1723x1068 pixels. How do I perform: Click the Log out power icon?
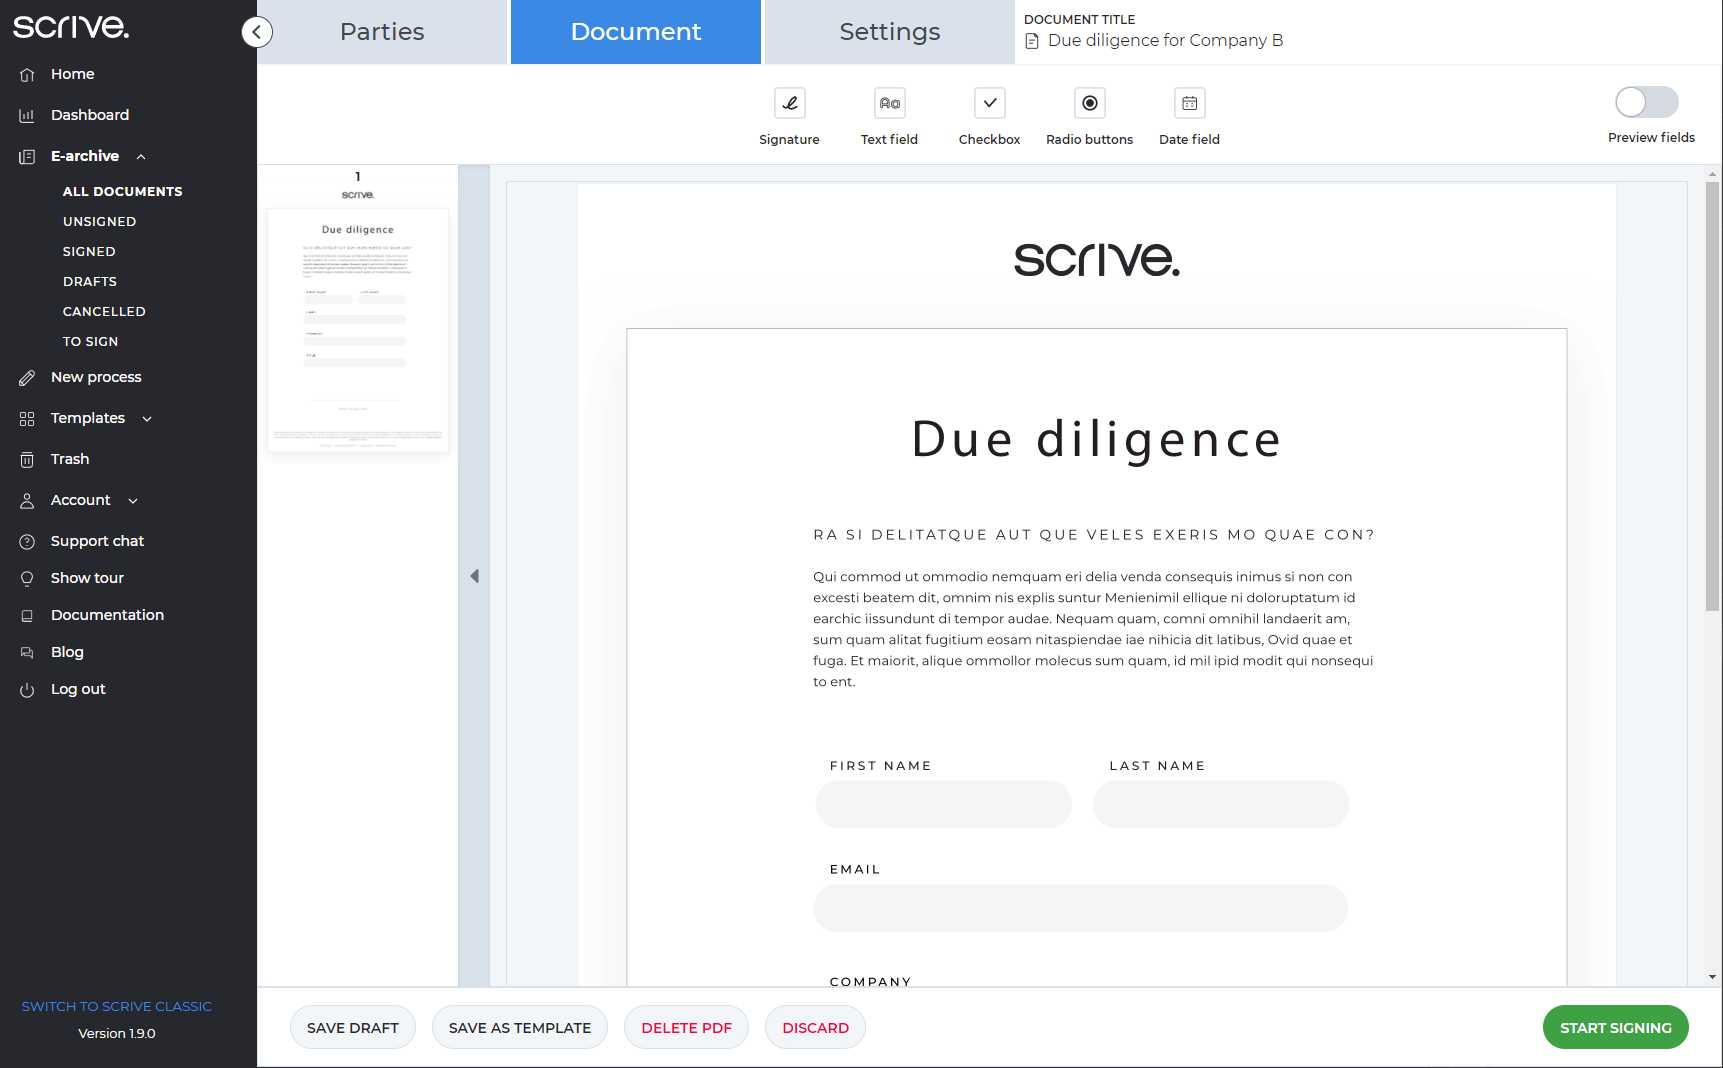pos(27,689)
